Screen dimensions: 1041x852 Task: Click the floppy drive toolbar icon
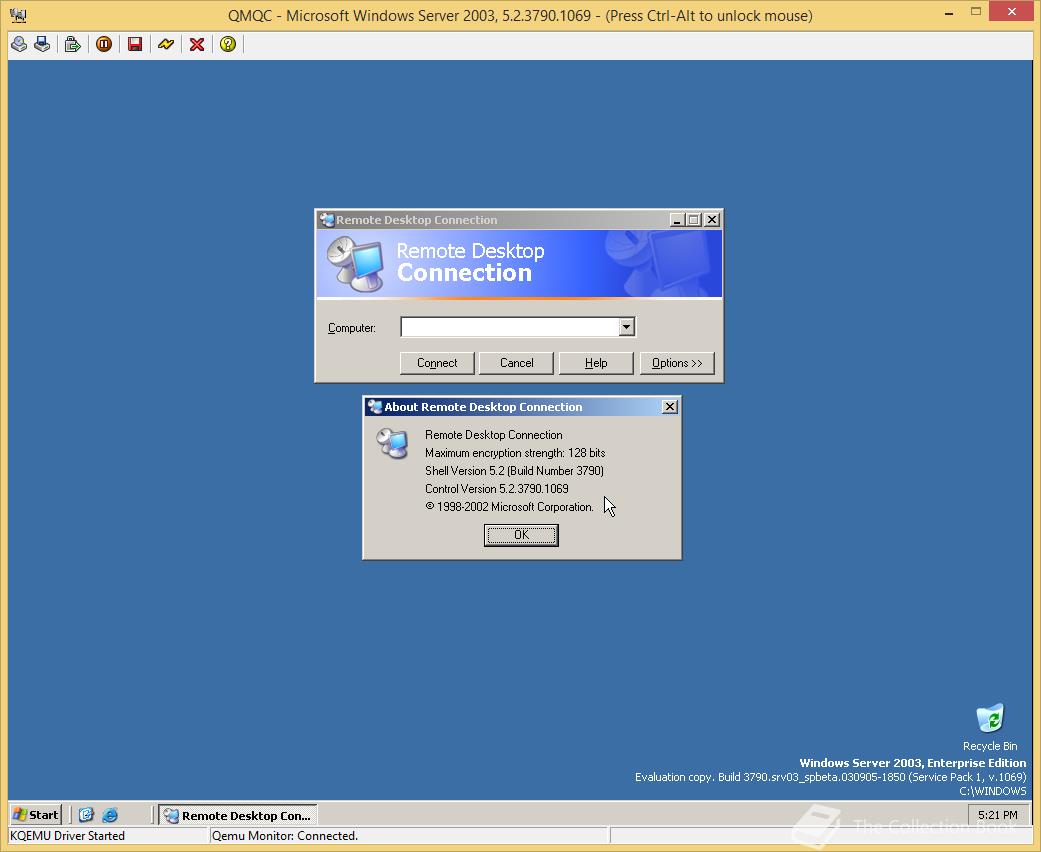42,44
